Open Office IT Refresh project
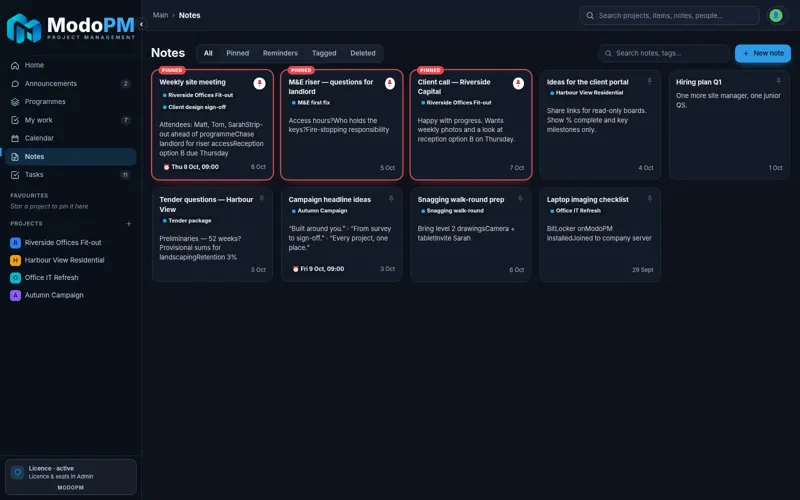 [70, 278]
